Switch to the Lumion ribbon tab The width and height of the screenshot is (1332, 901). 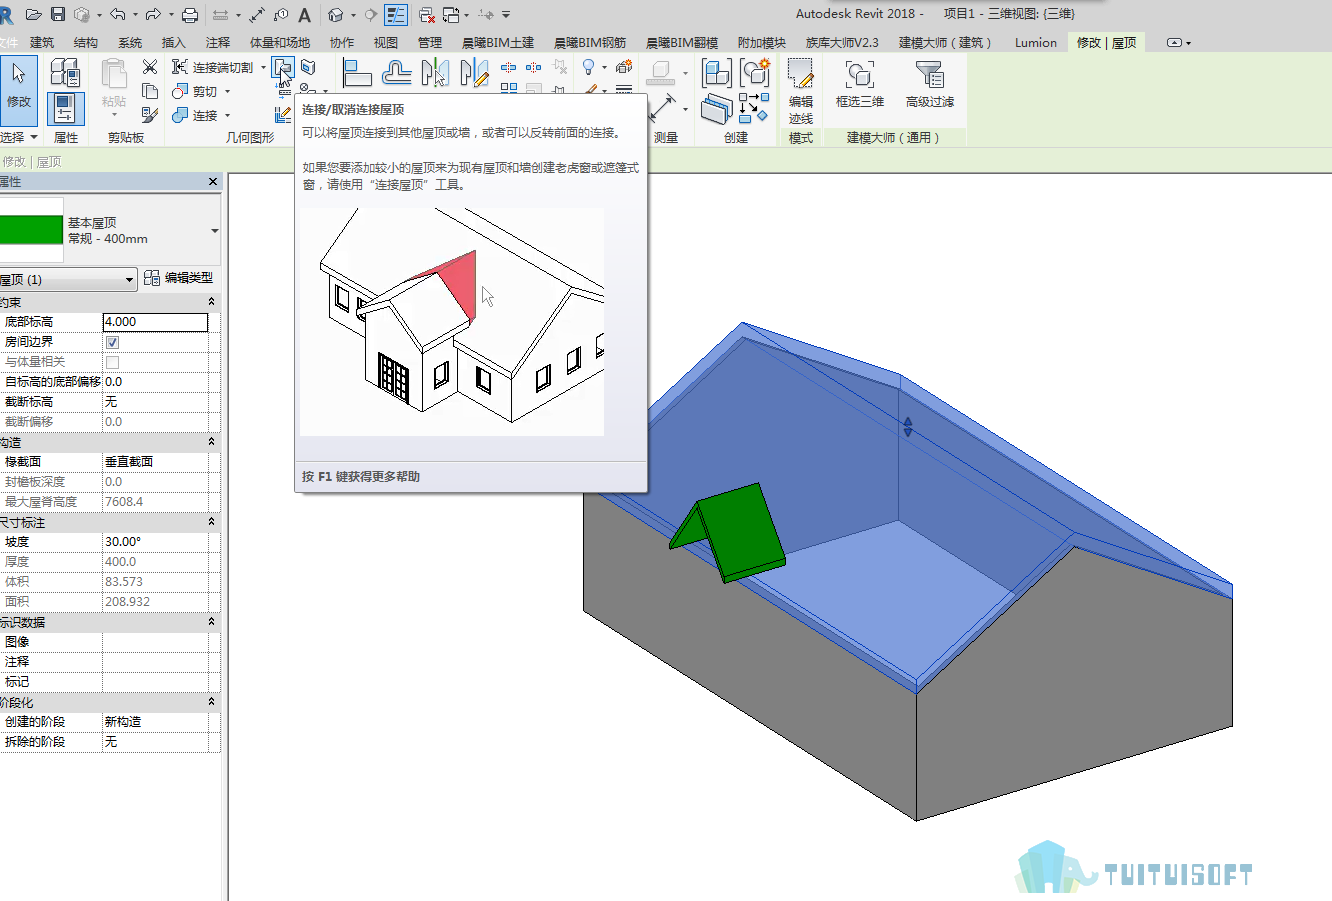(1035, 42)
